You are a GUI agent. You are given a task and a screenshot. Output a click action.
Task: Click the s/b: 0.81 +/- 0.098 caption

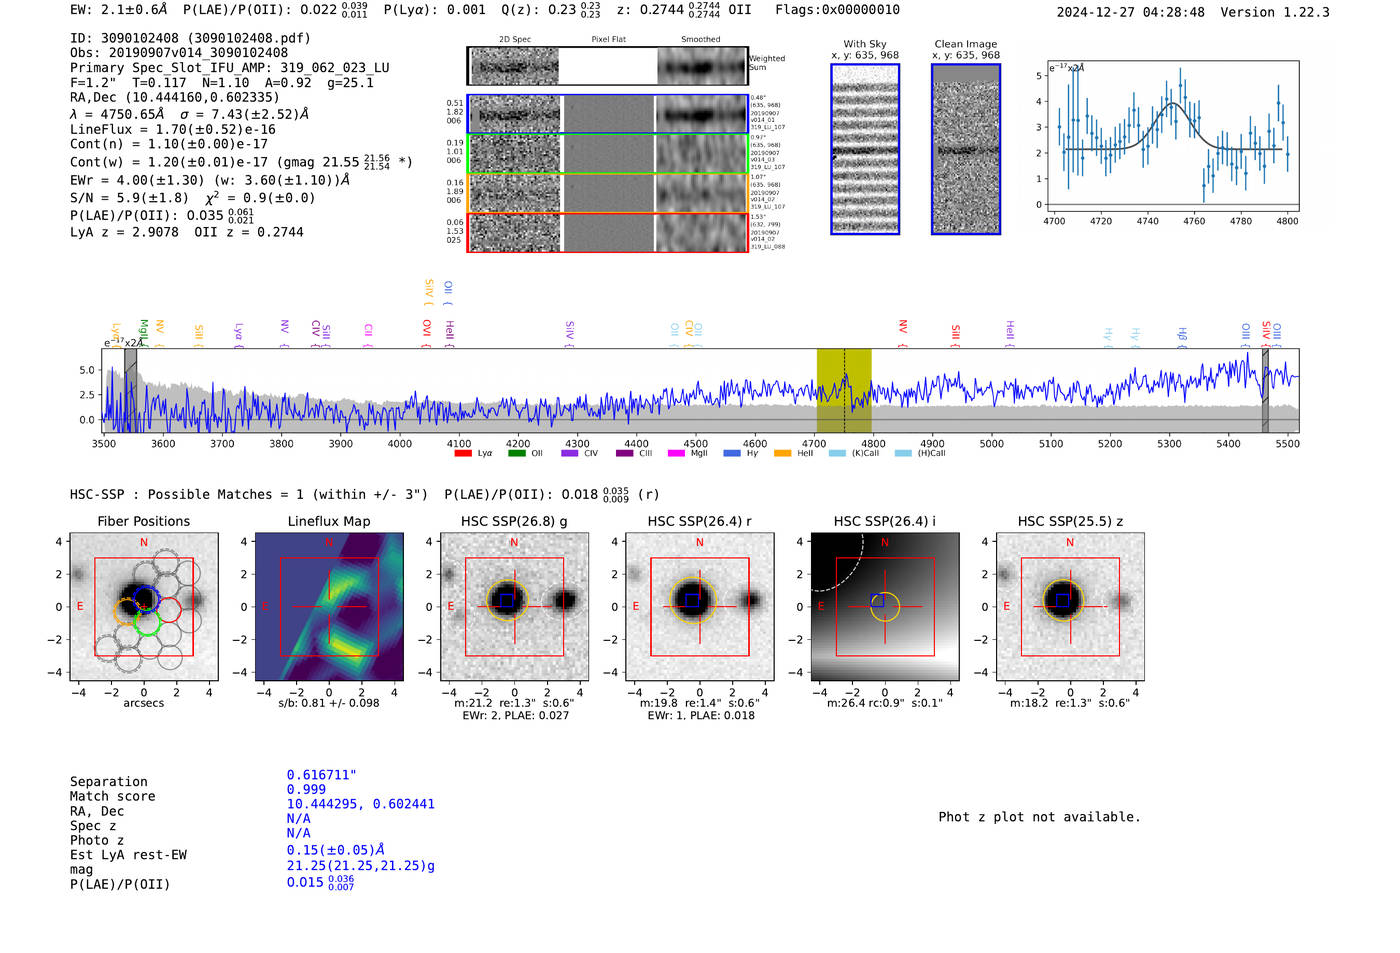tap(329, 703)
